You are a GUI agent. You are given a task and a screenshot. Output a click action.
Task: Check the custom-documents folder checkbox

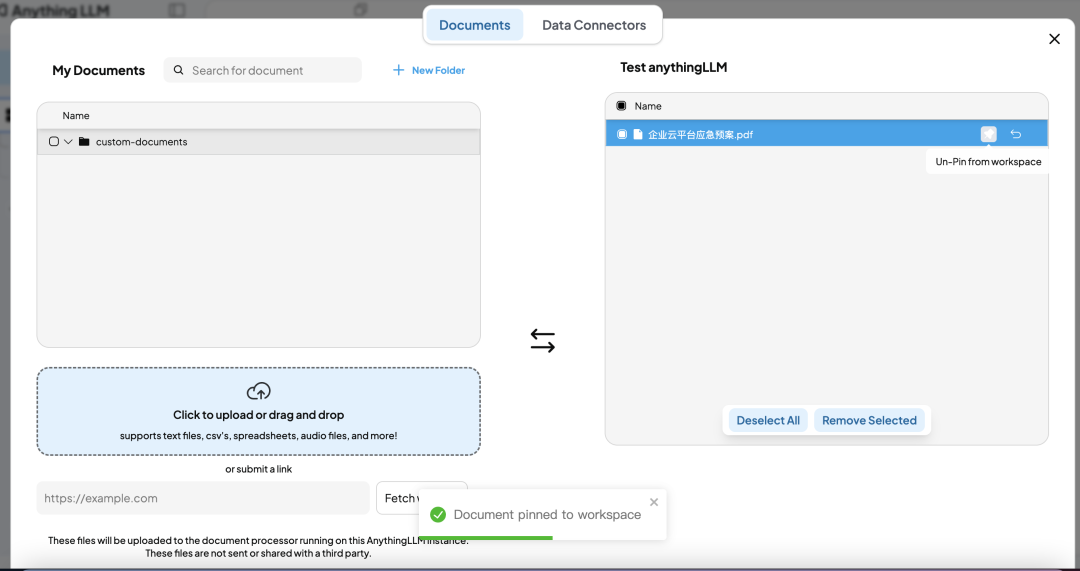pyautogui.click(x=54, y=142)
